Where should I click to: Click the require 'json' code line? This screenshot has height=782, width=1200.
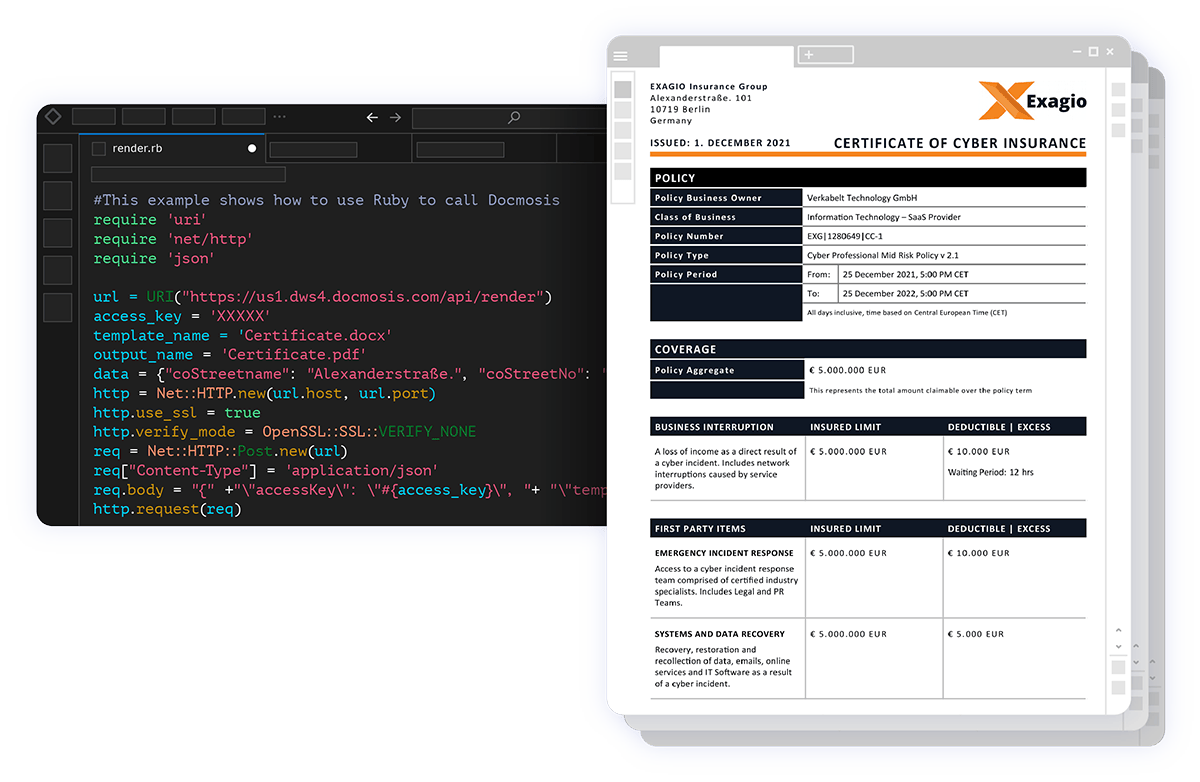point(154,258)
